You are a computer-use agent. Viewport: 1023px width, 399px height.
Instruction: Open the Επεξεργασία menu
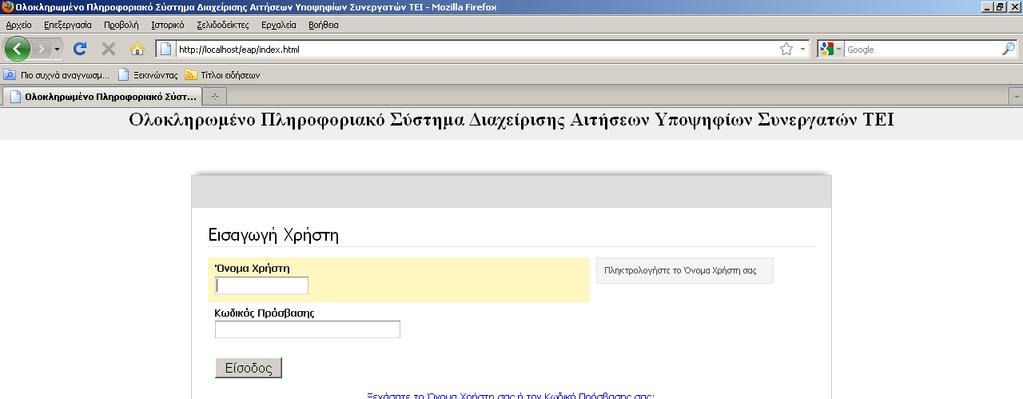click(68, 25)
